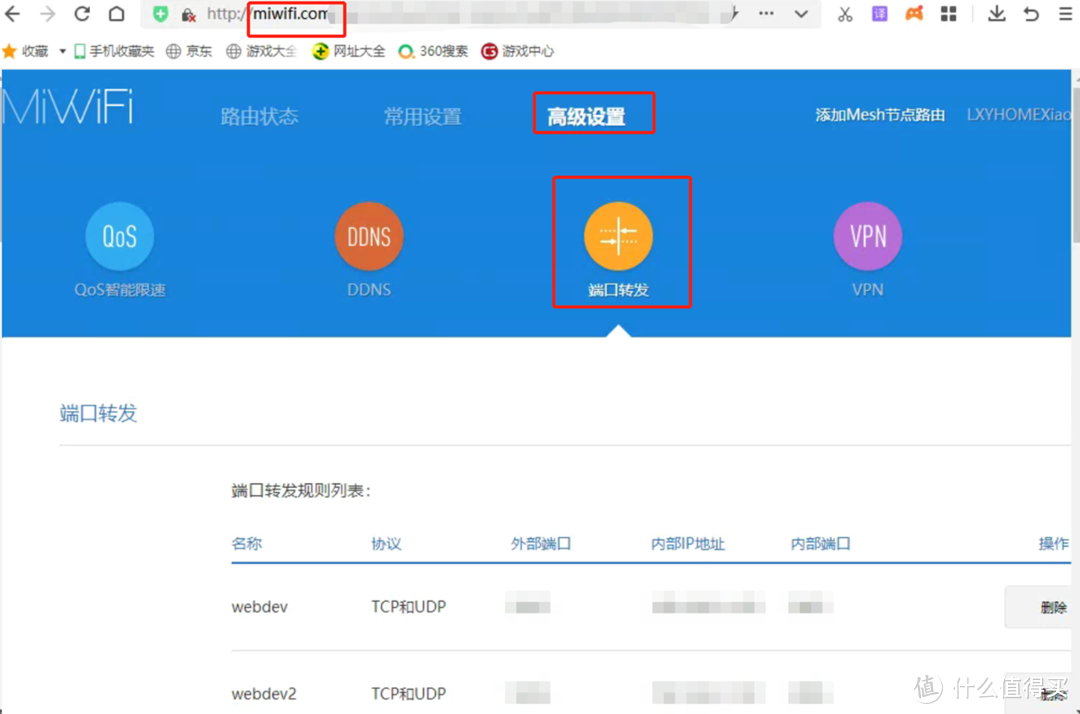The width and height of the screenshot is (1080, 714).
Task: Open the 网址大全 bookmark
Action: pos(349,51)
